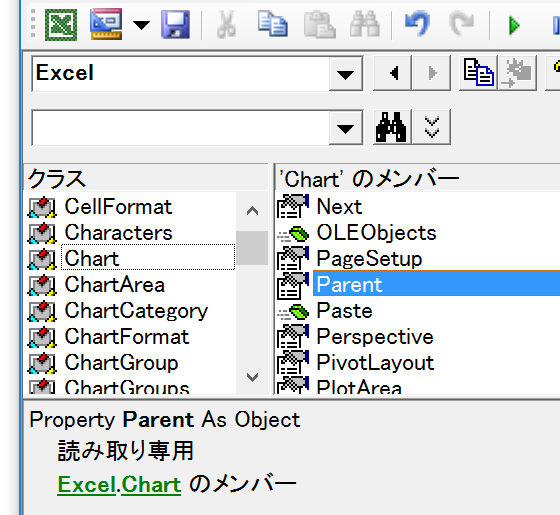Select the PageSetup member
Viewport: 560px width, 515px height.
click(369, 259)
